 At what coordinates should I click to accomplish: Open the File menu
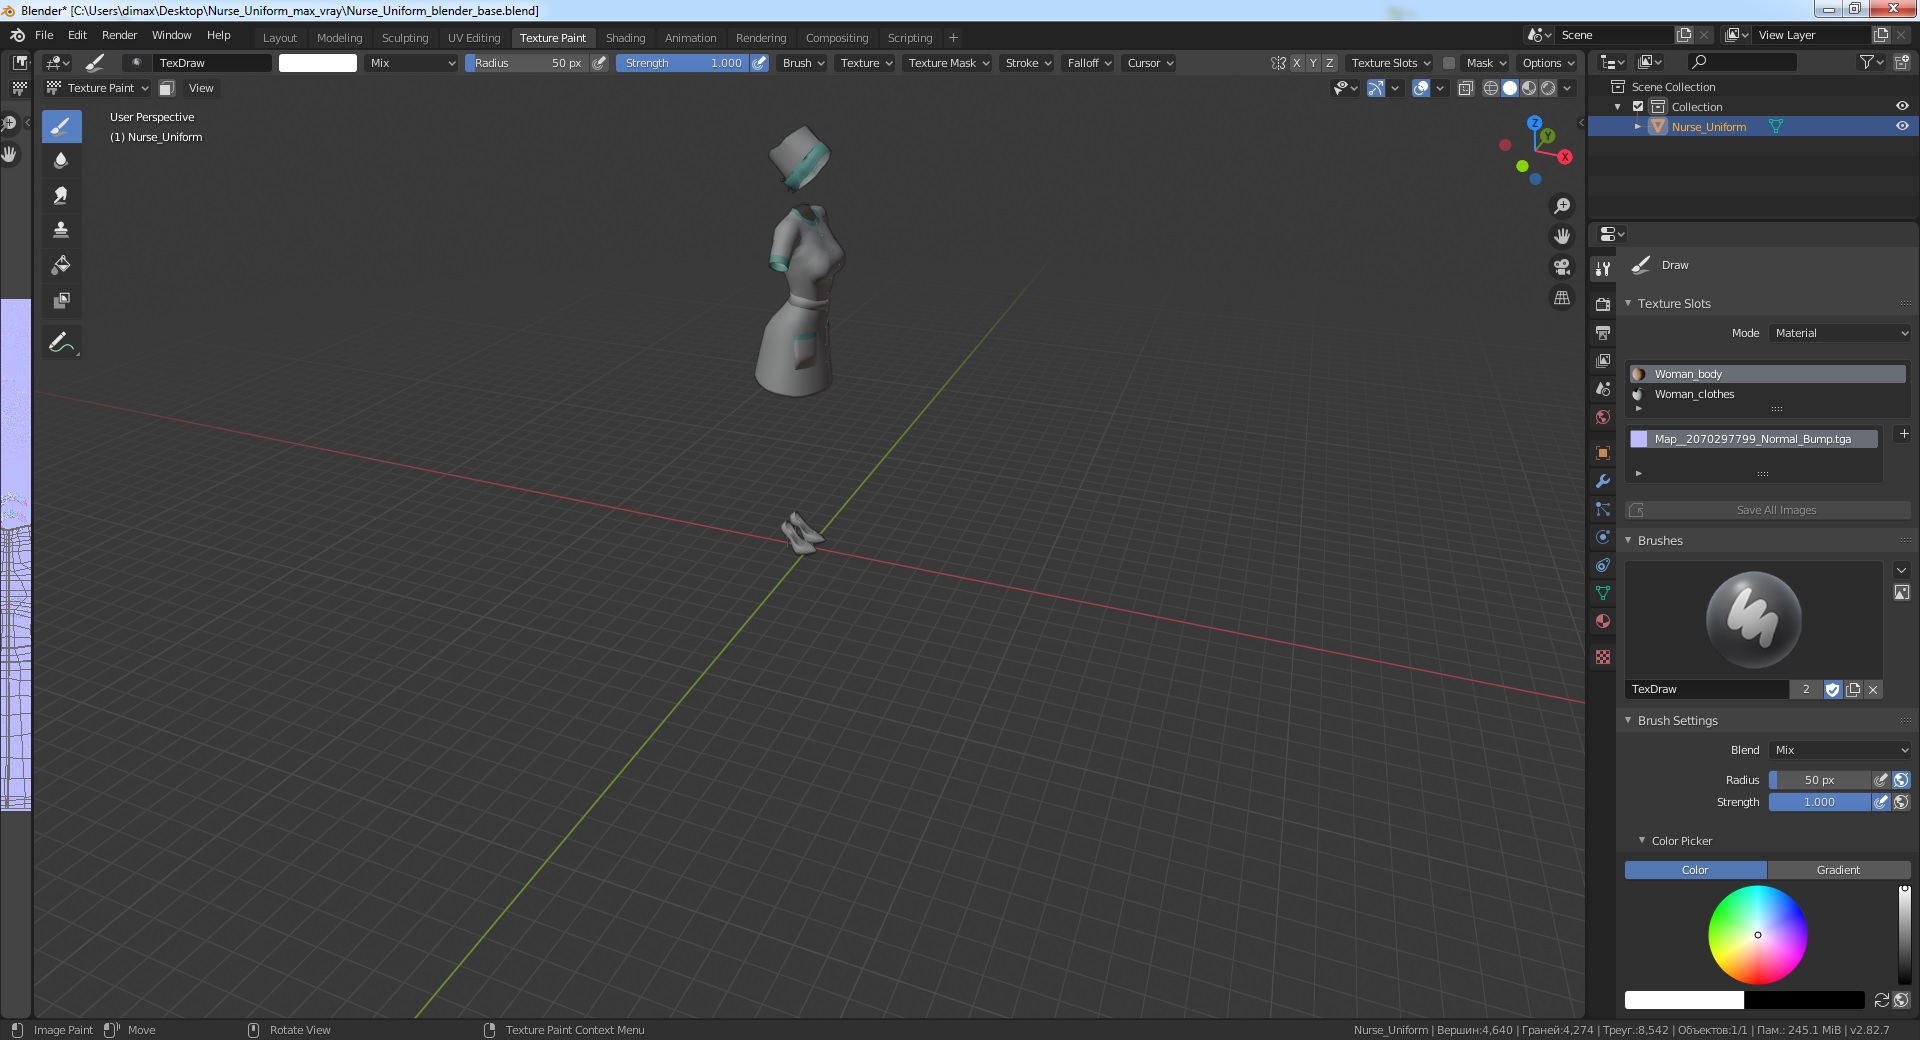[44, 35]
